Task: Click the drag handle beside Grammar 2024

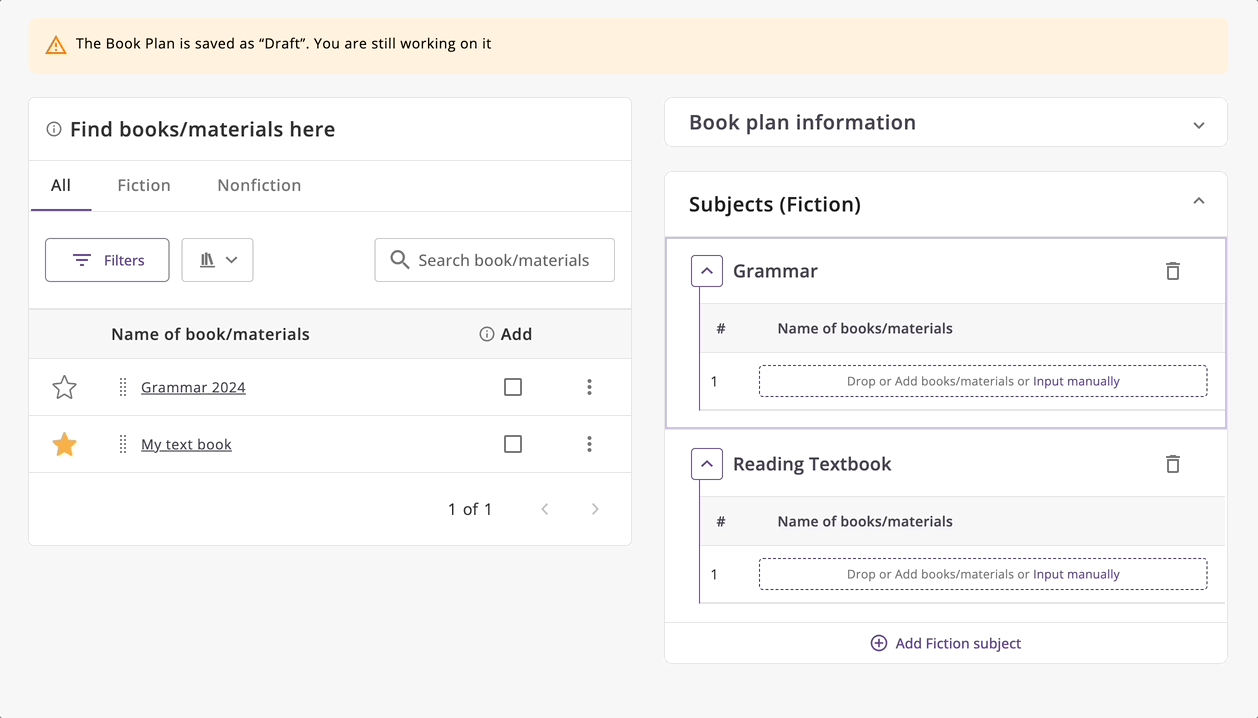Action: (123, 387)
